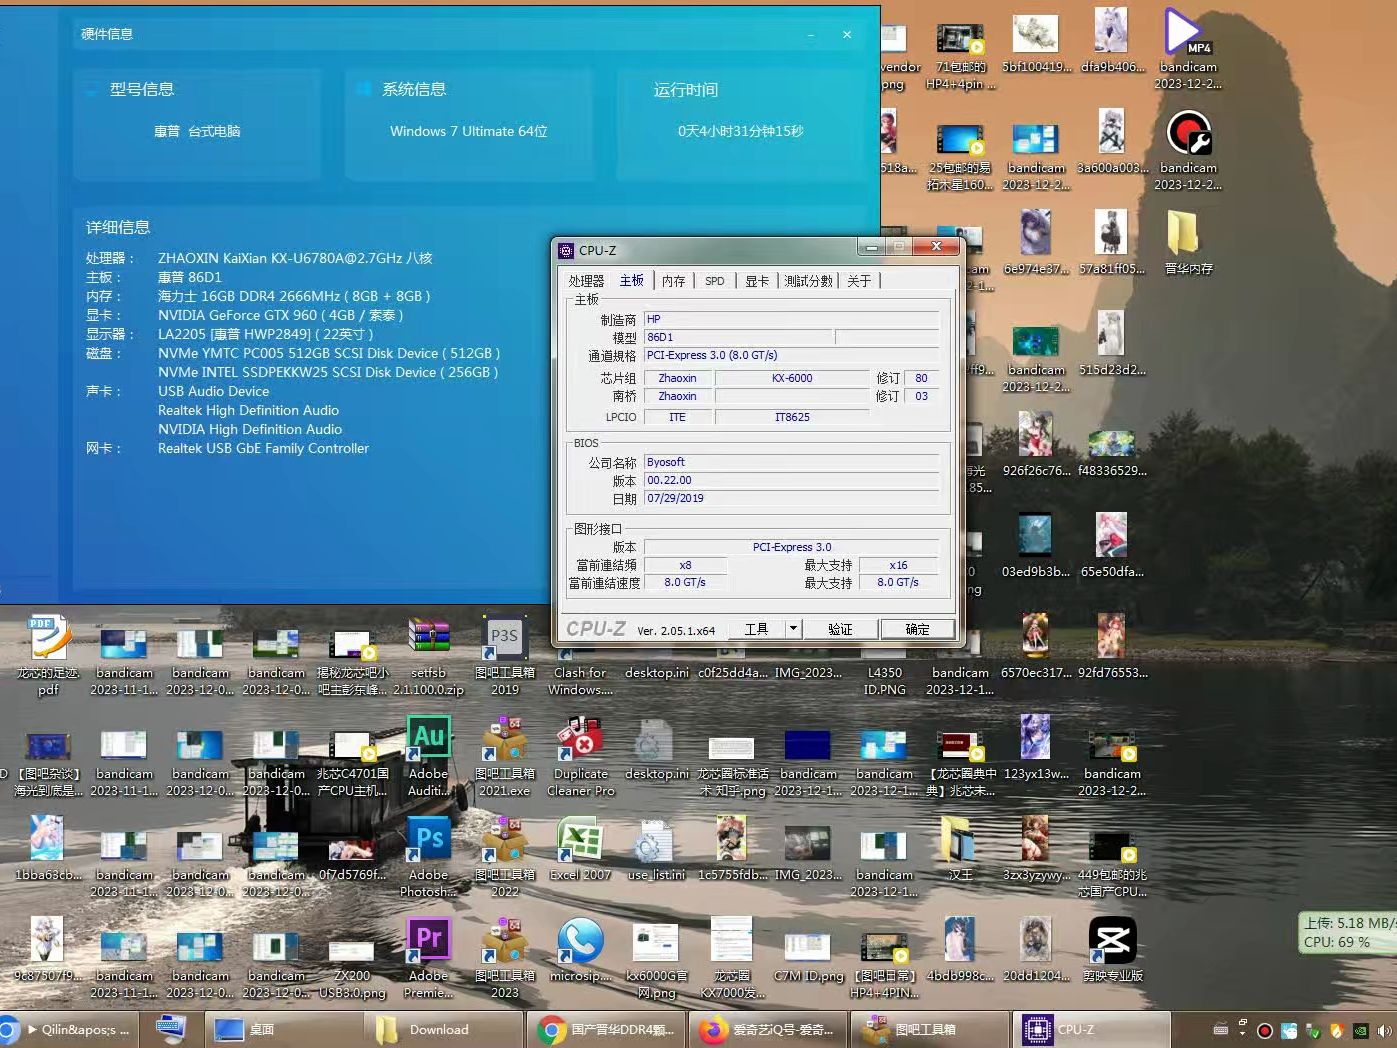Viewport: 1397px width, 1048px height.
Task: Click the BIOS date field 07/29/2019
Action: pyautogui.click(x=791, y=498)
